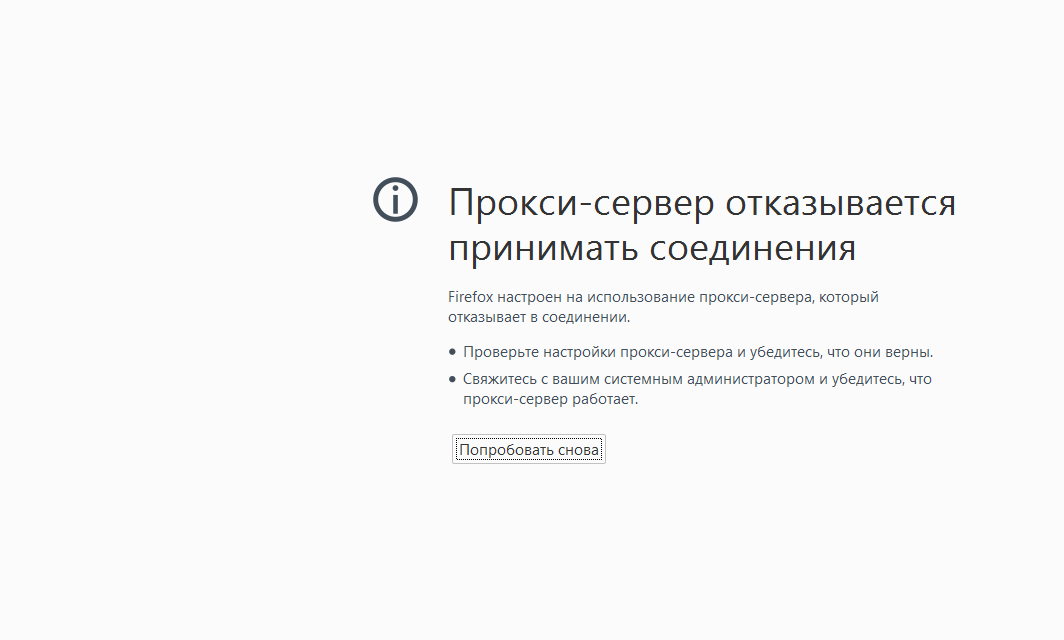Viewport: 1064px width, 640px height.
Task: Click the bullet "Проверьте настройки прокси-сервера"
Action: pyautogui.click(x=598, y=352)
